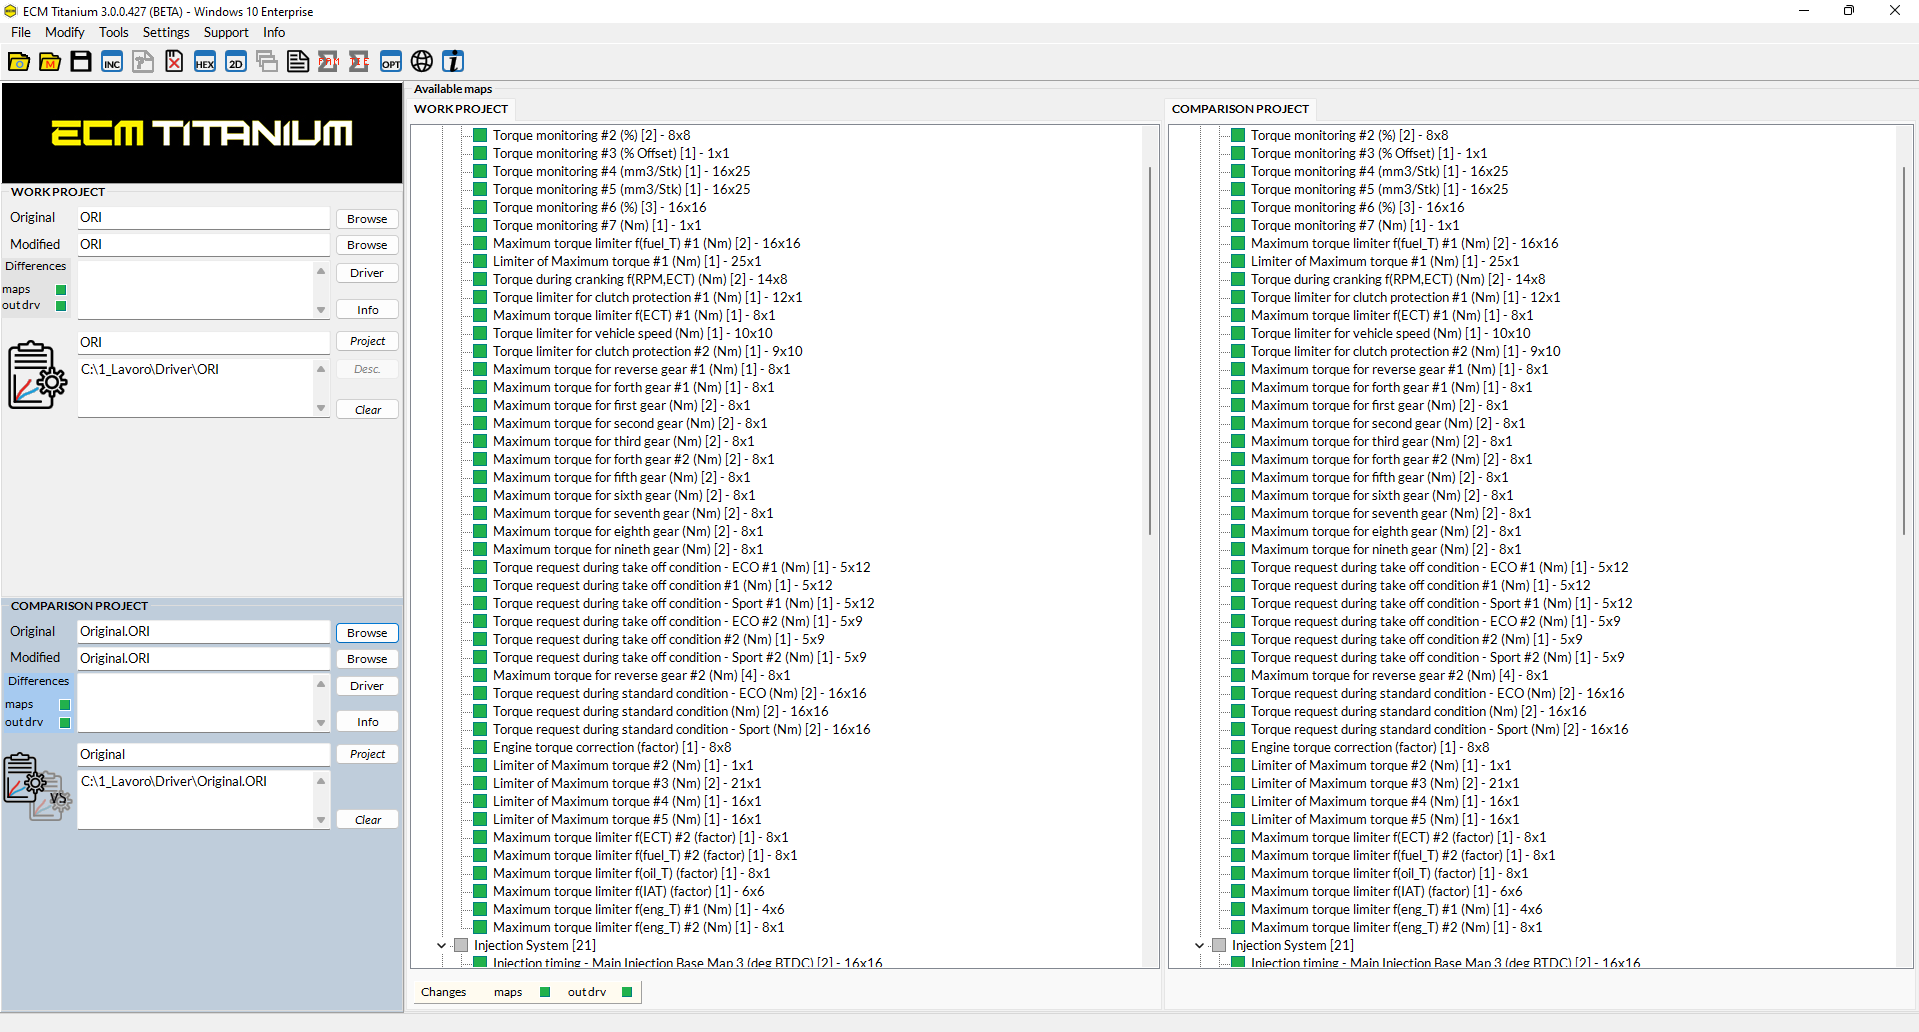Open the Tools menu
The image size is (1919, 1032).
pos(113,32)
